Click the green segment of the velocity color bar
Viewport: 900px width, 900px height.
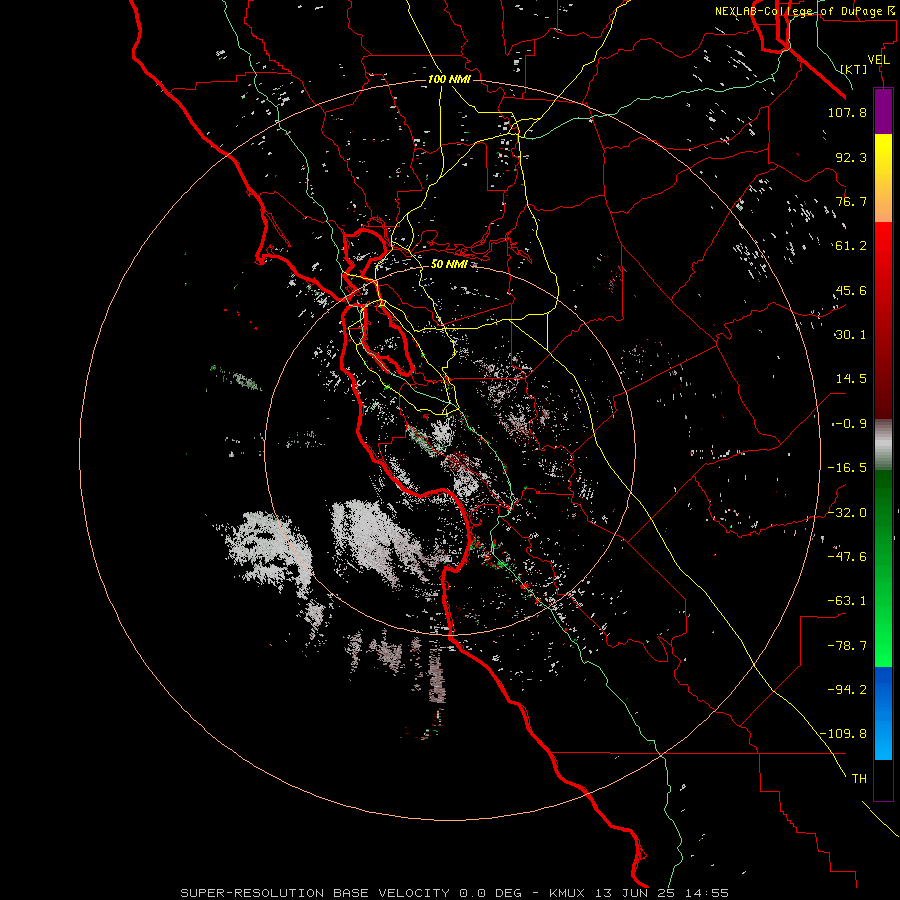[883, 568]
